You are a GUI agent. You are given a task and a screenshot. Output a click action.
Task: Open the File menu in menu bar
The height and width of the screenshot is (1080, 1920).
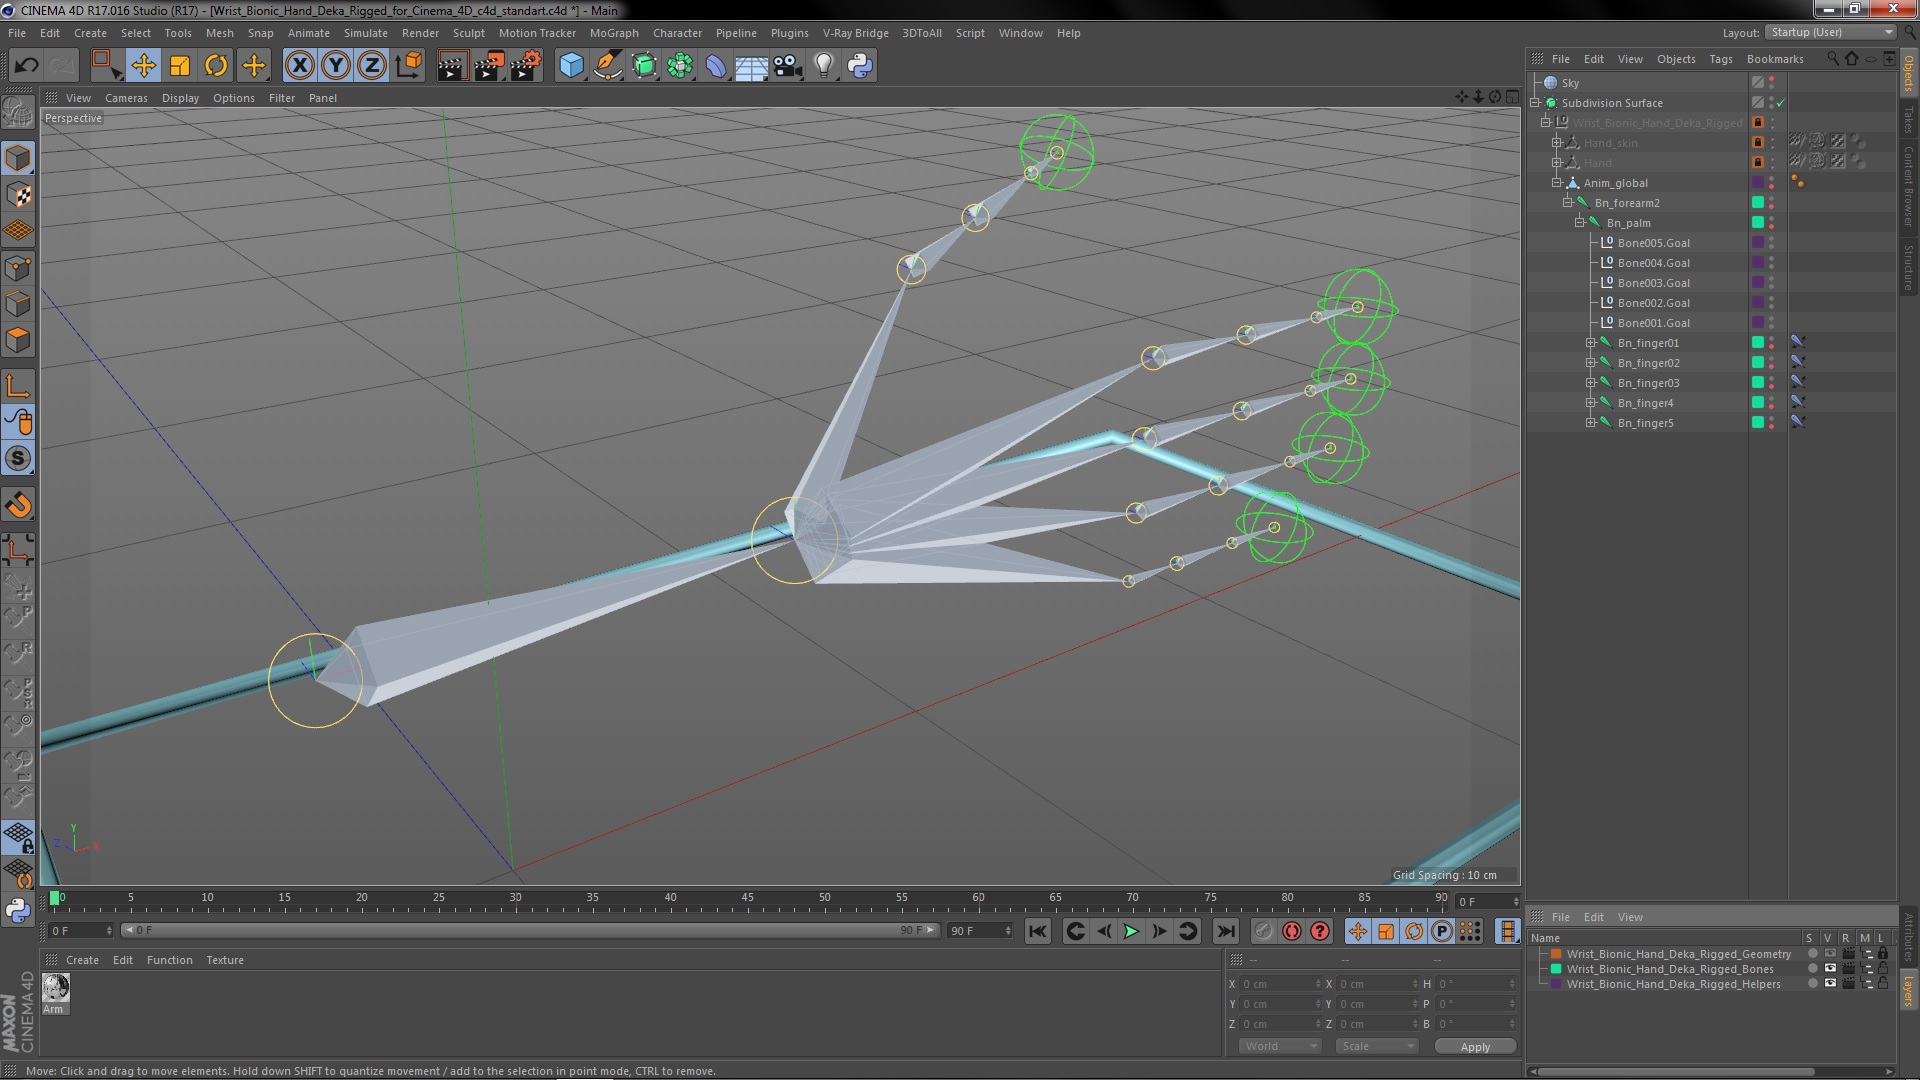tap(17, 33)
